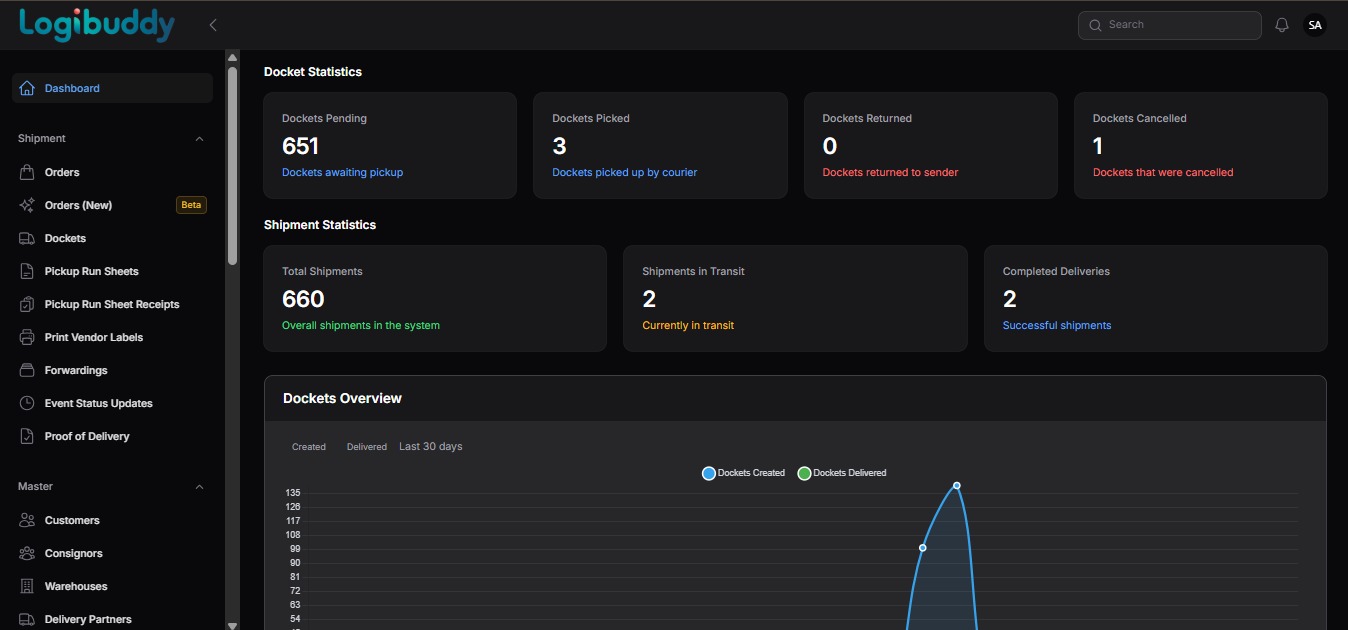This screenshot has width=1348, height=630.
Task: Open the Dashboard home icon
Action: point(26,88)
